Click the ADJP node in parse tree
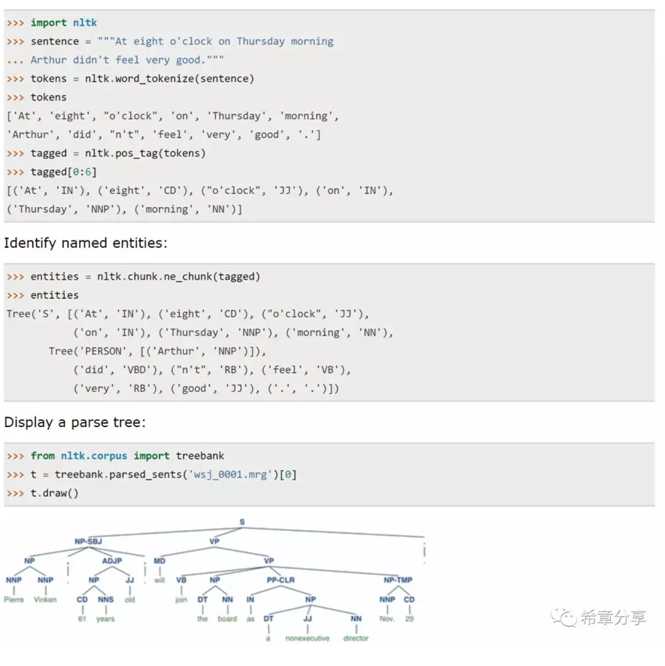Image resolution: width=665 pixels, height=666 pixels. pyautogui.click(x=112, y=560)
